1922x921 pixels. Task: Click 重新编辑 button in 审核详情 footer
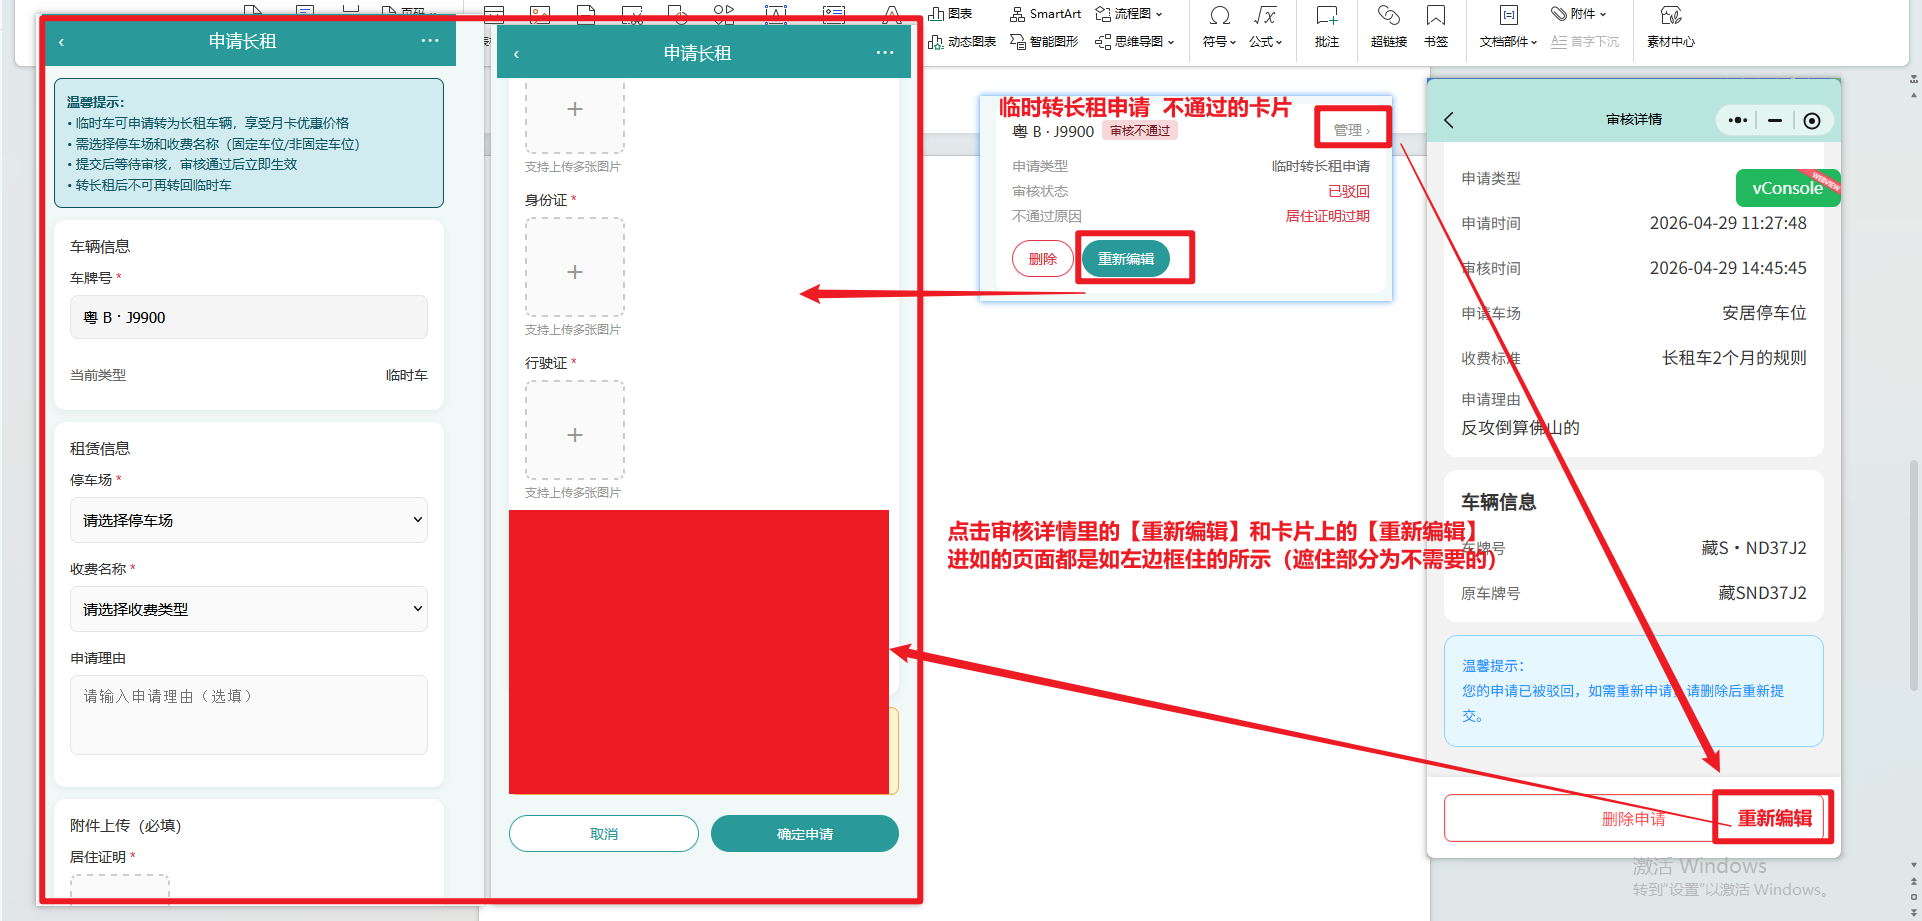(x=1775, y=818)
